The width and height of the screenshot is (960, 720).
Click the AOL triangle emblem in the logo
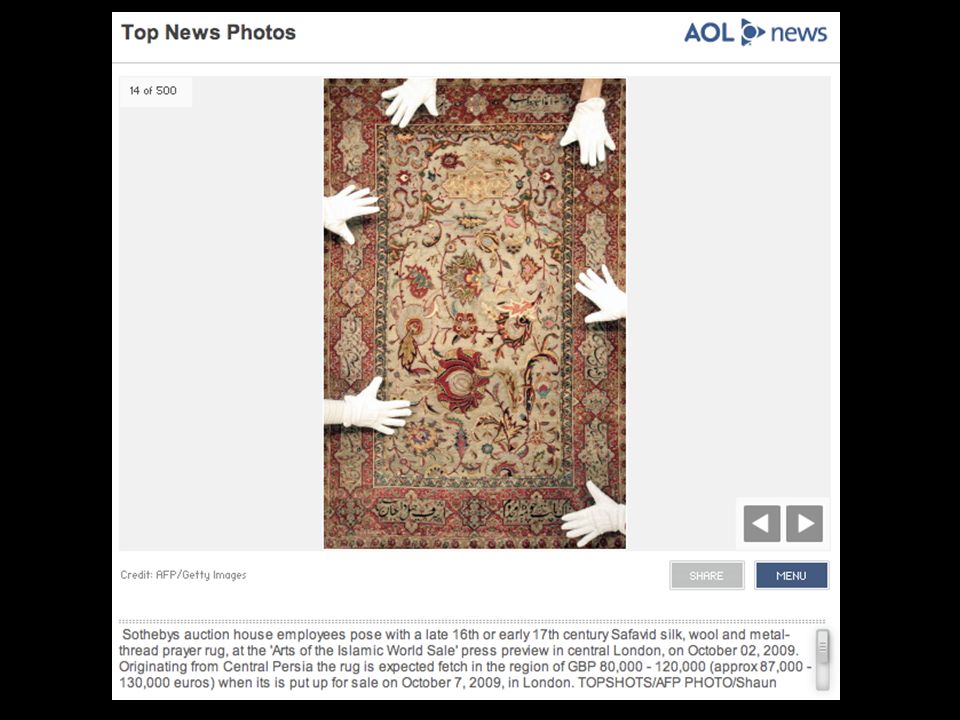pos(752,32)
